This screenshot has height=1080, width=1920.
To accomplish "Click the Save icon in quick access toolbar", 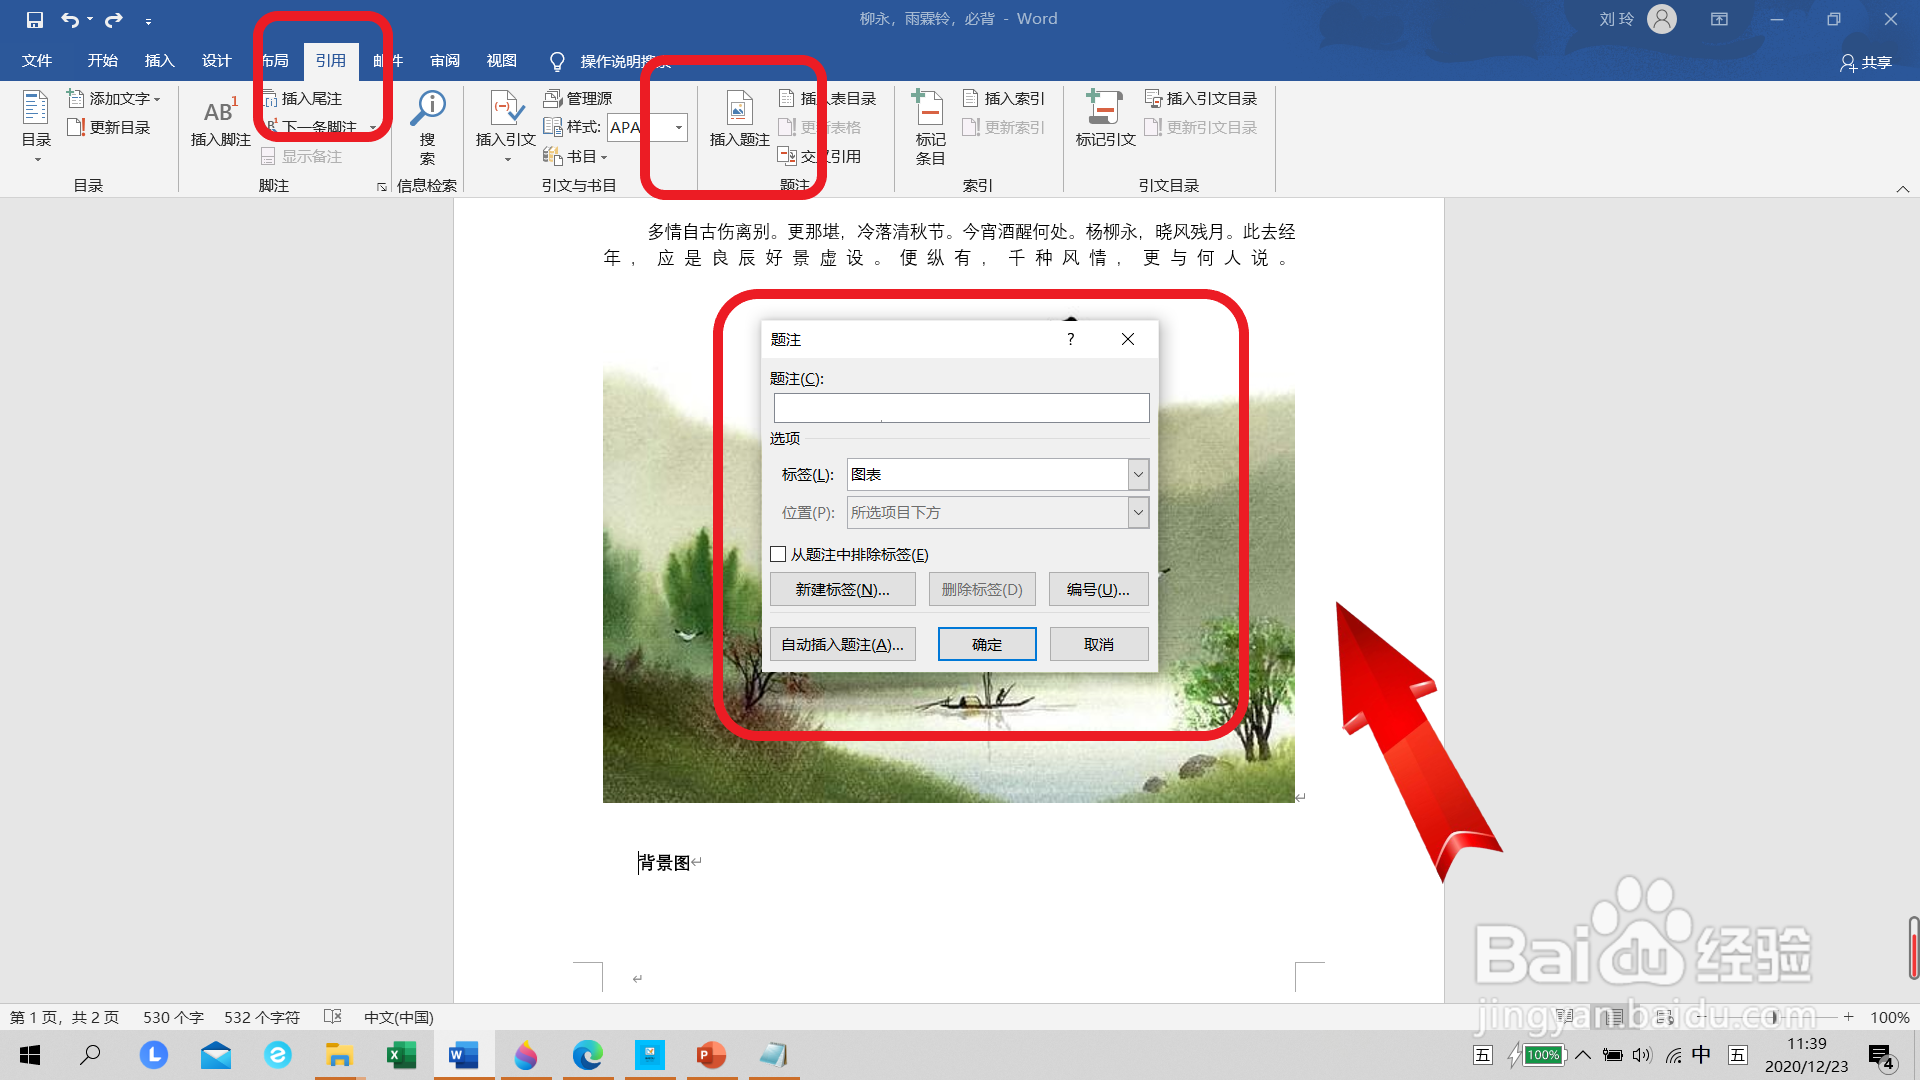I will pos(35,20).
